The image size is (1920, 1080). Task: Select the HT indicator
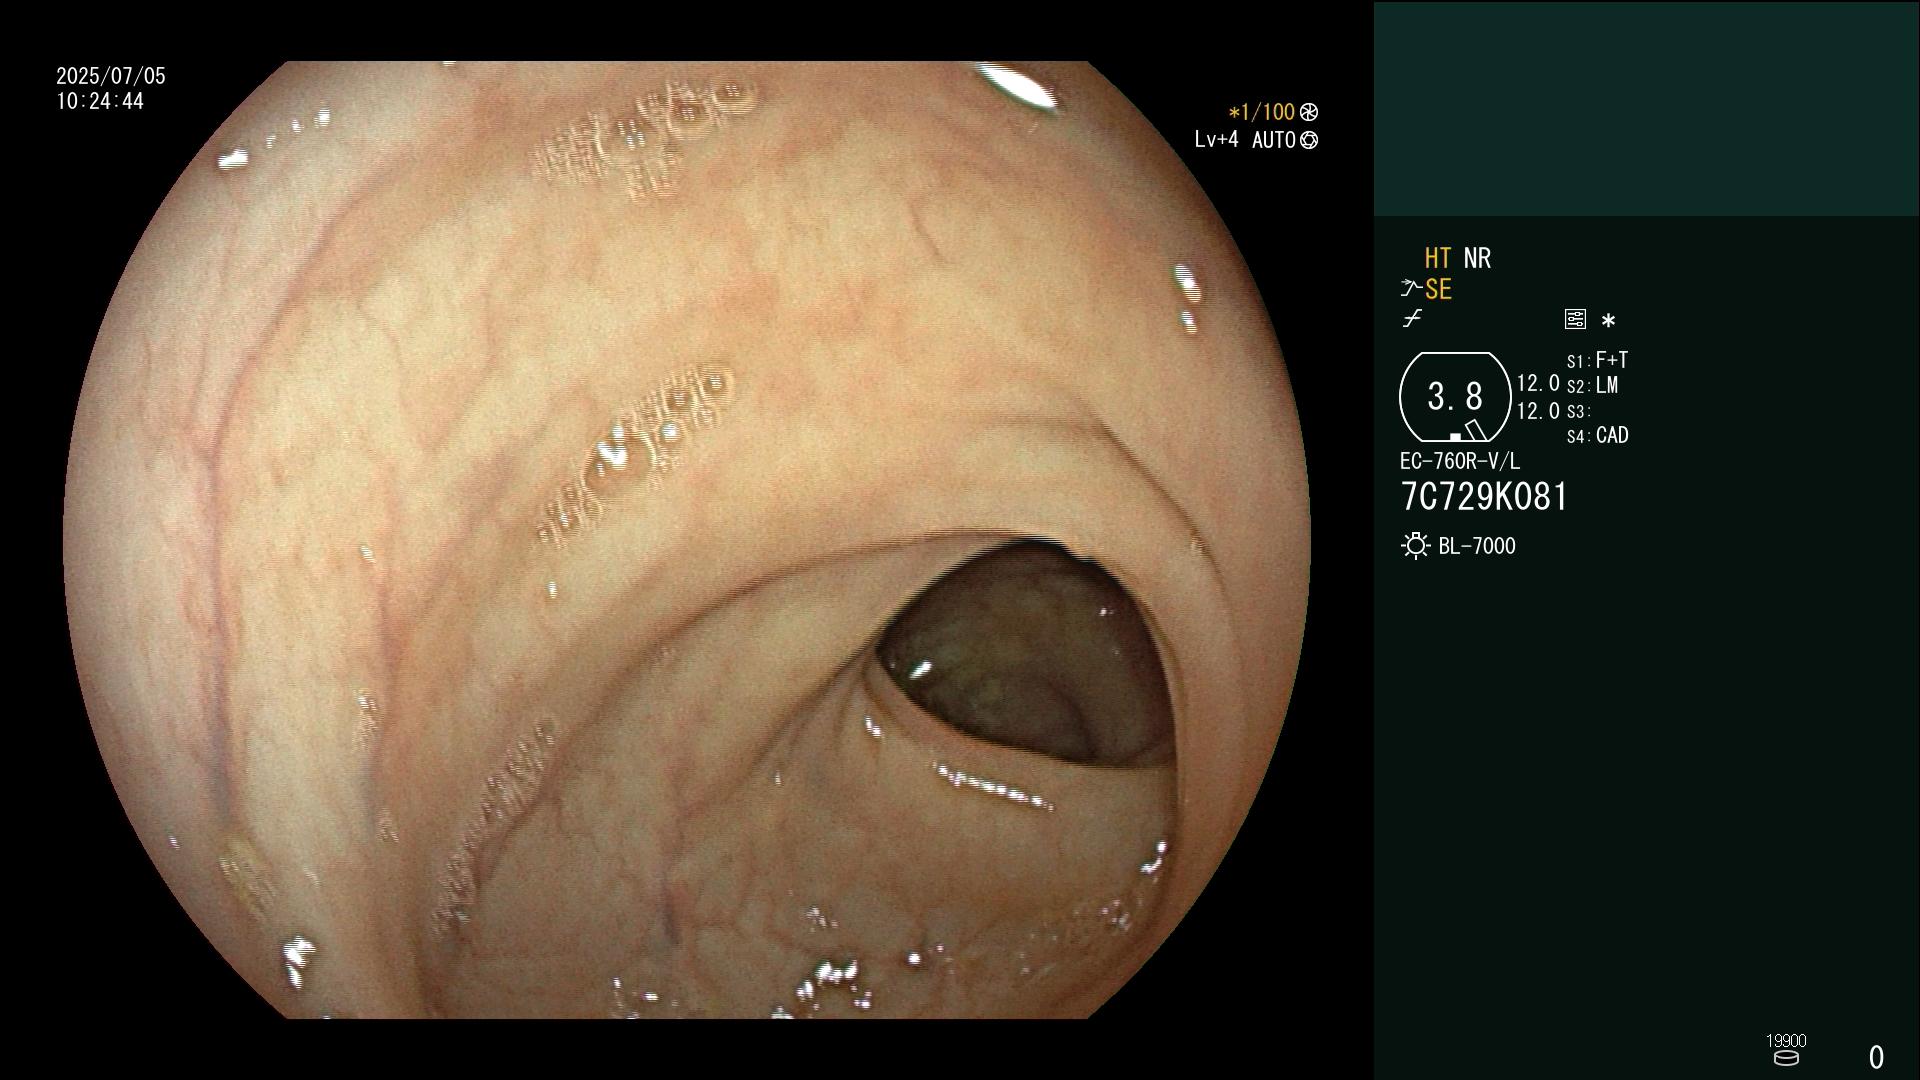(1438, 258)
